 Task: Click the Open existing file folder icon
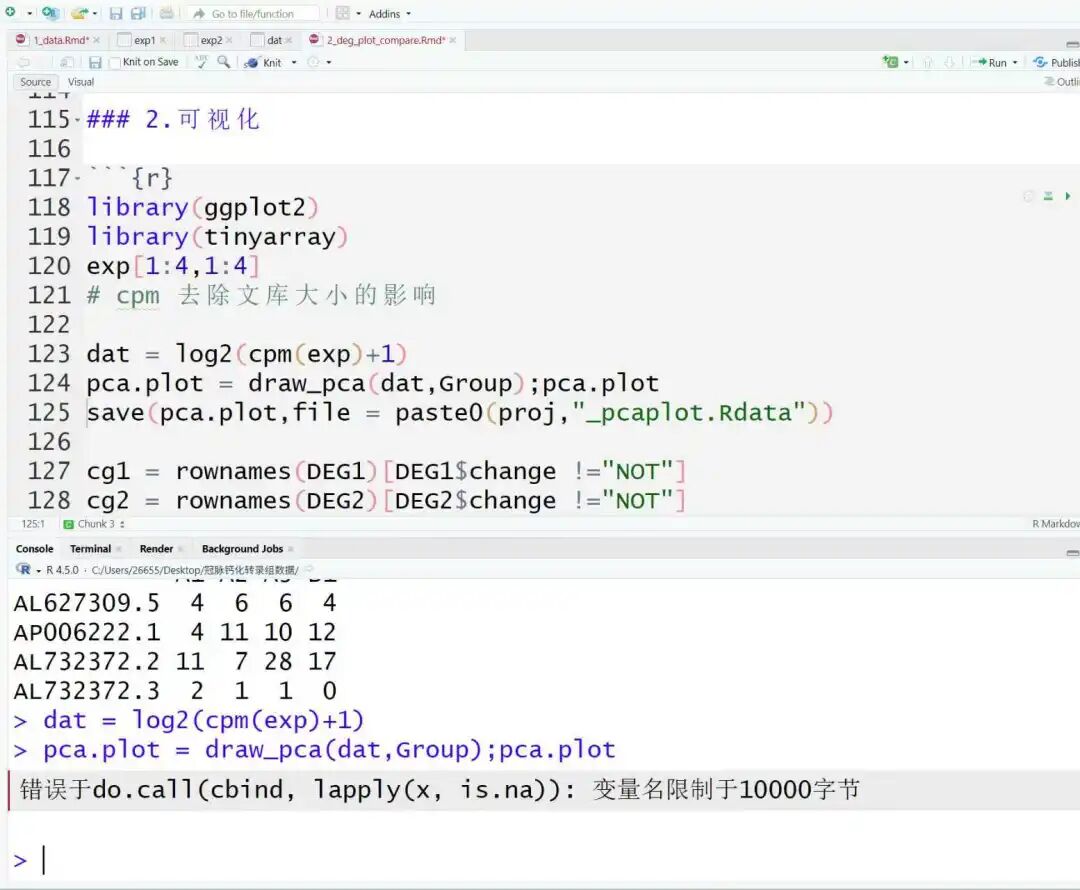pyautogui.click(x=80, y=13)
